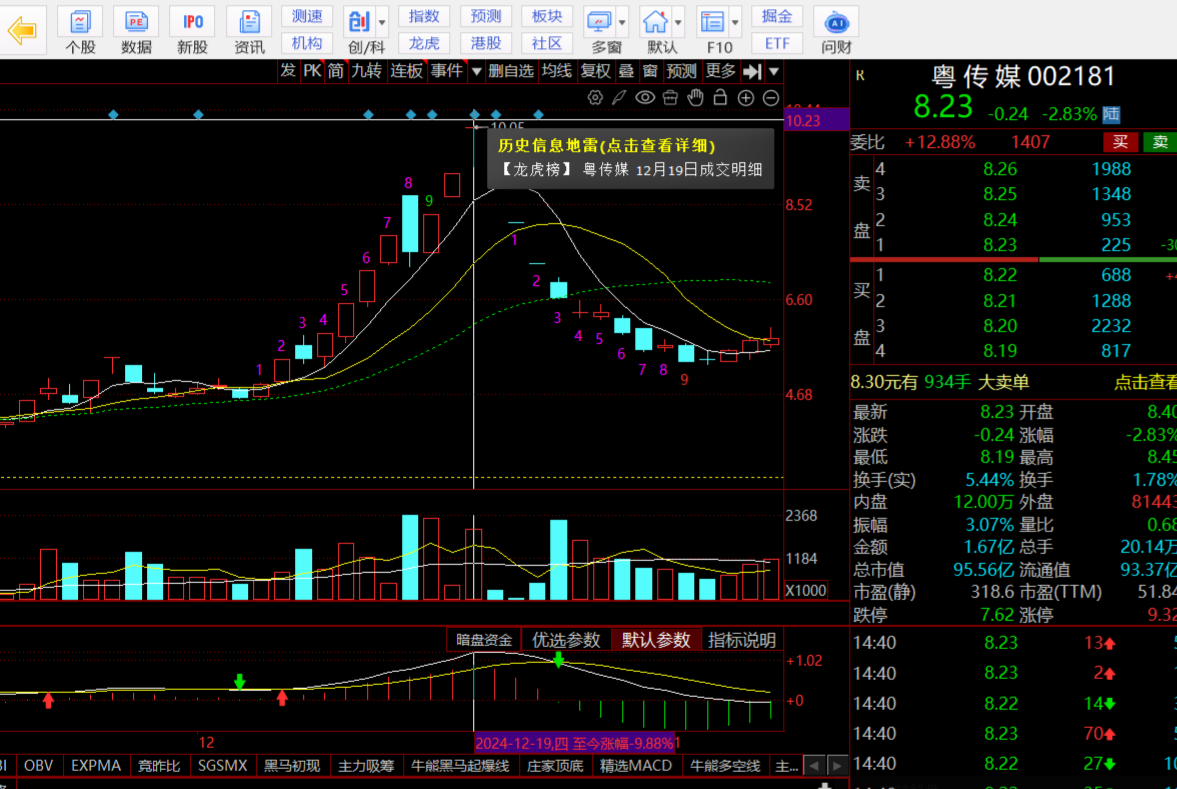Open the 机构 institutions button
Image resolution: width=1177 pixels, height=789 pixels.
[306, 44]
